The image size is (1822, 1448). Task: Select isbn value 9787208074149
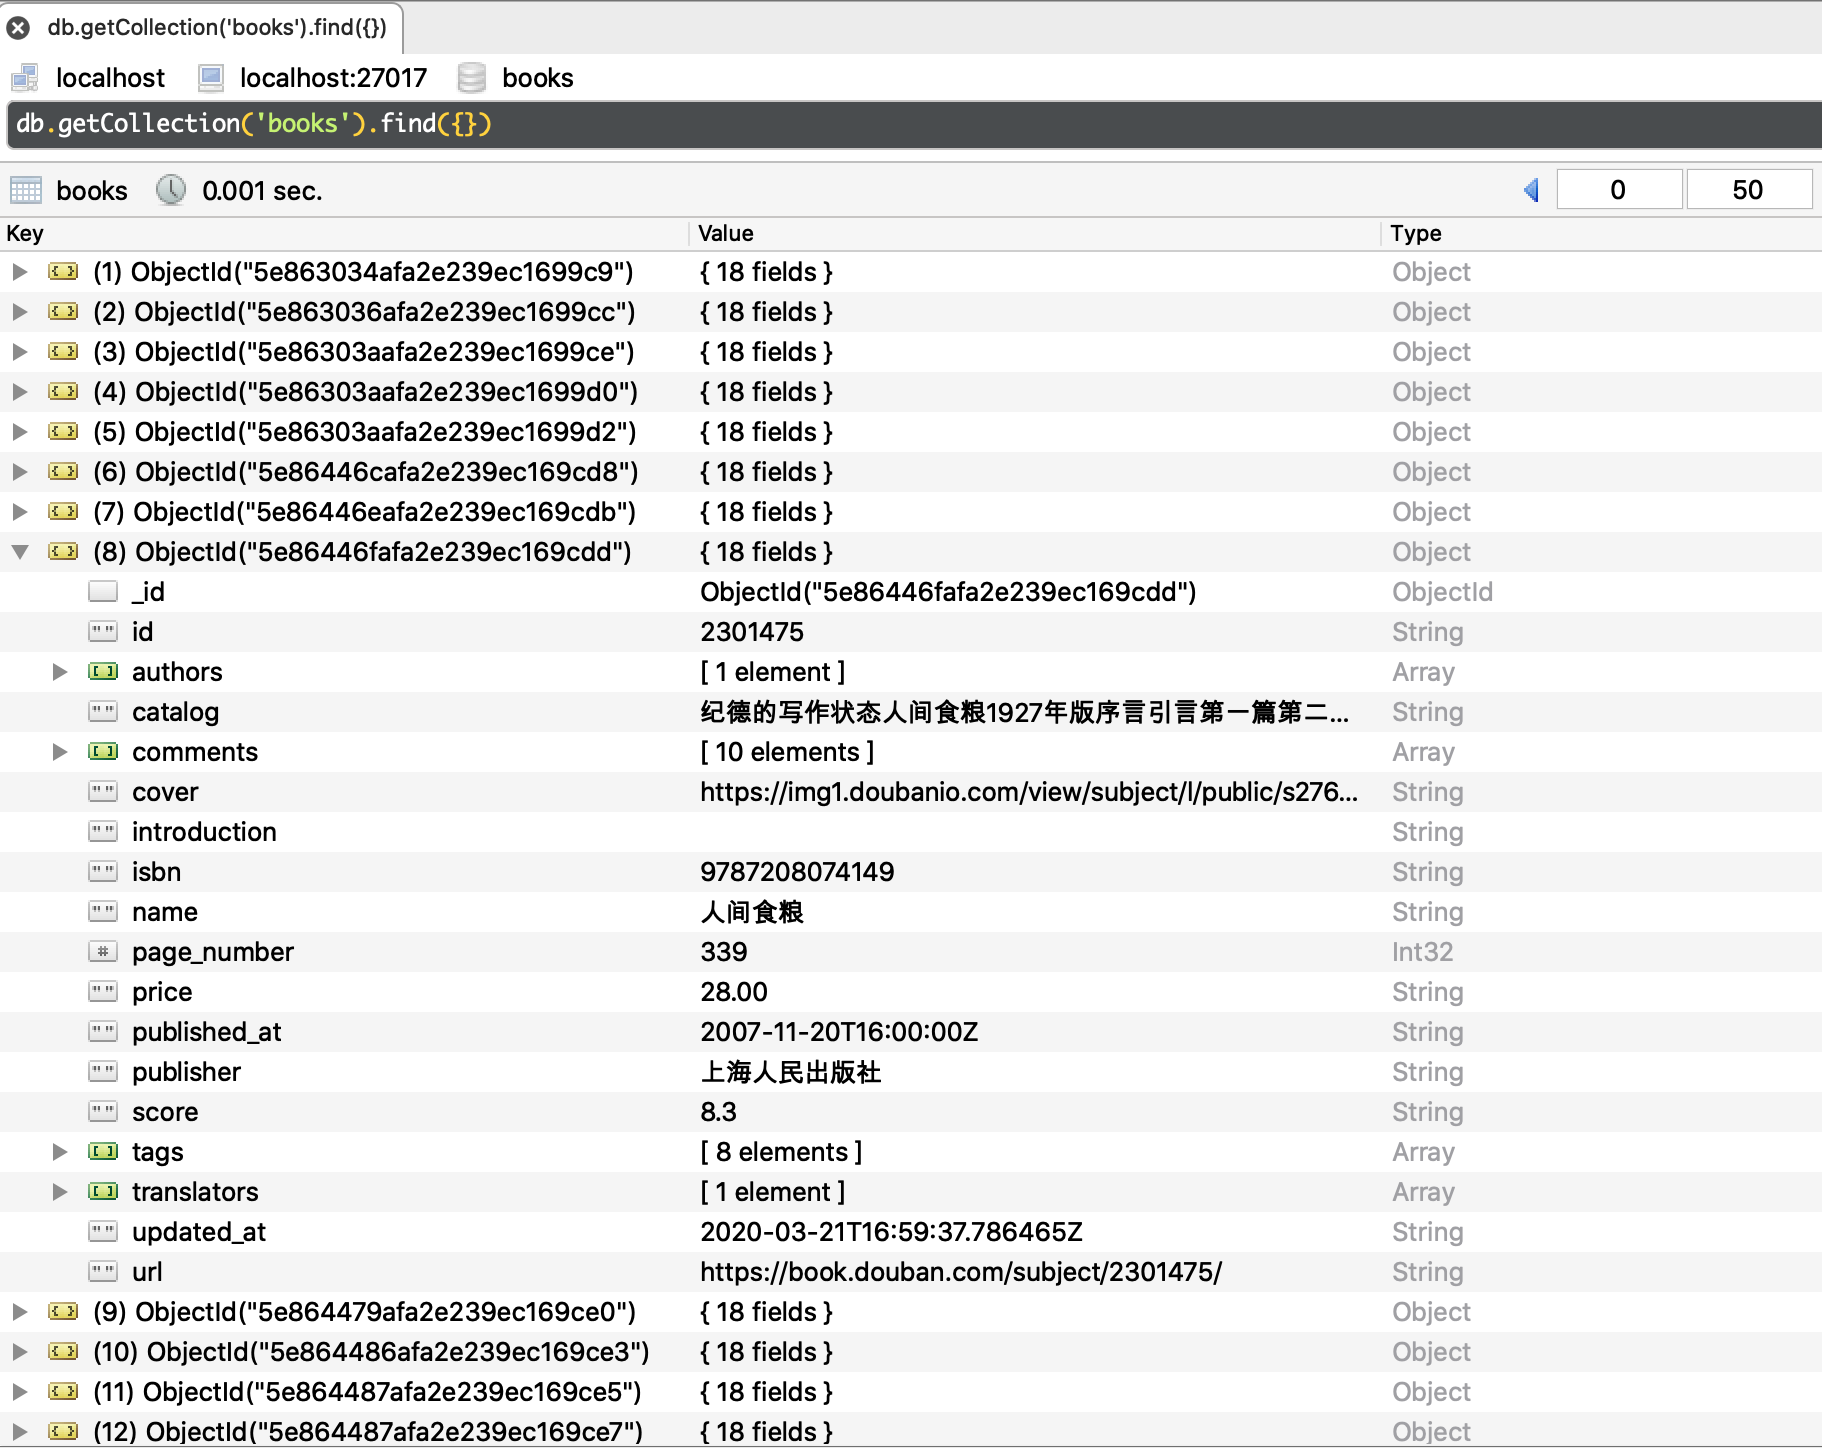pyautogui.click(x=797, y=872)
